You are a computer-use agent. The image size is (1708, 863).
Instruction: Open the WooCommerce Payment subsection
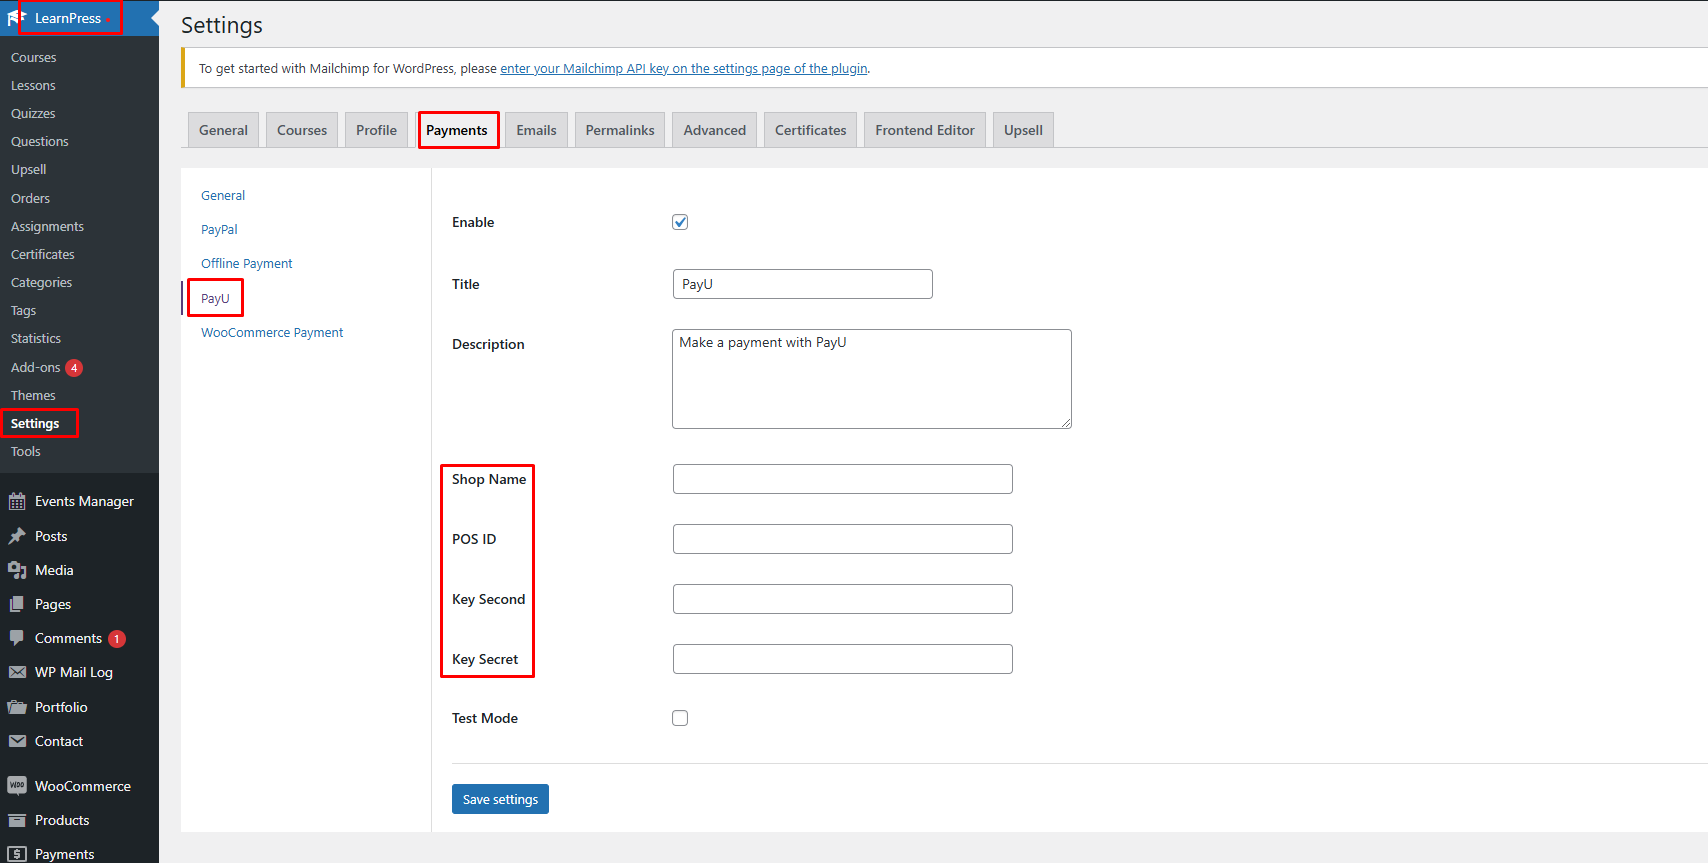pos(272,333)
